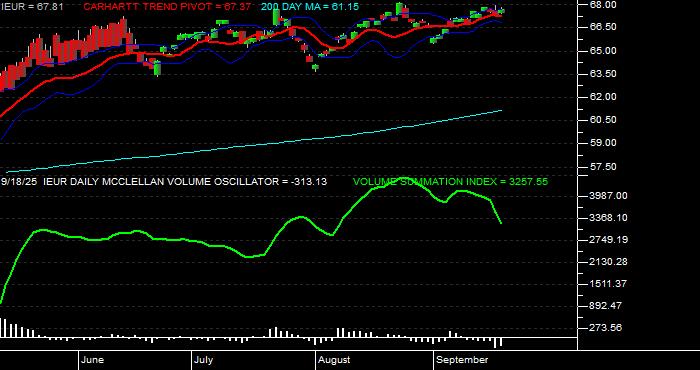Click the IEUR = 67.81 price label
This screenshot has height=370, width=700.
32,7
